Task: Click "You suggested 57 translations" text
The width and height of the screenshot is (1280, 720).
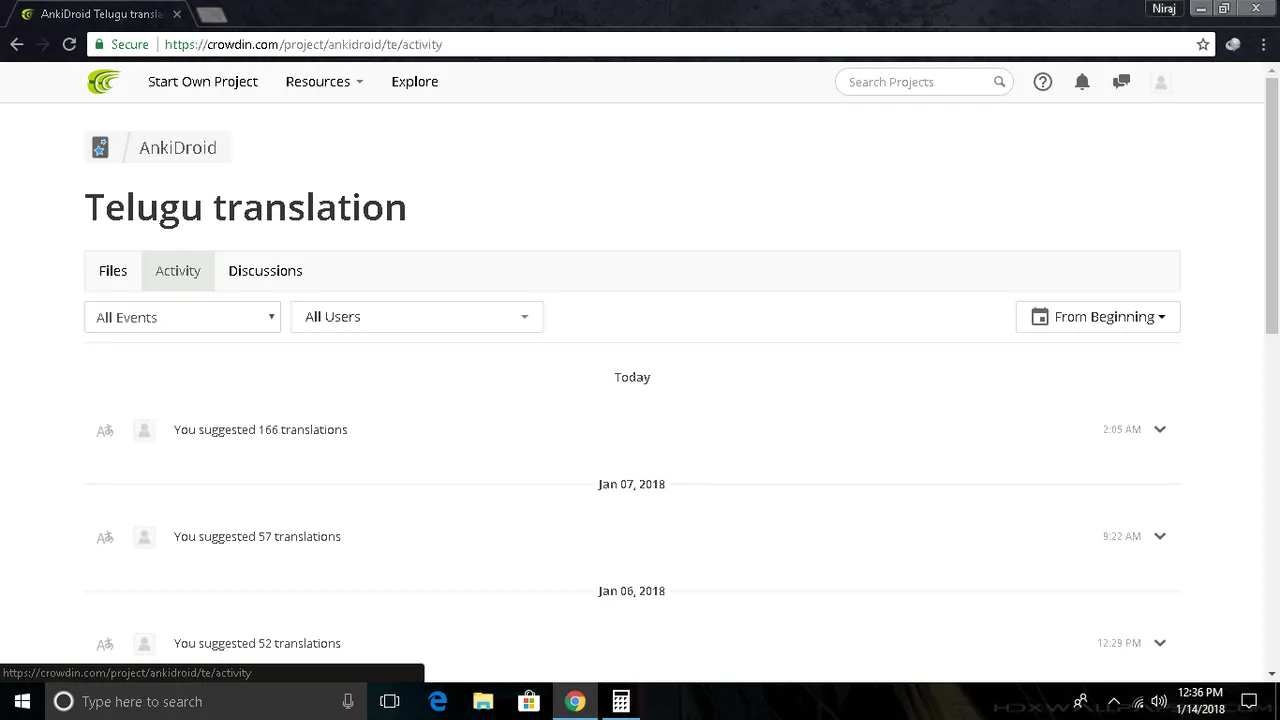Action: point(257,537)
